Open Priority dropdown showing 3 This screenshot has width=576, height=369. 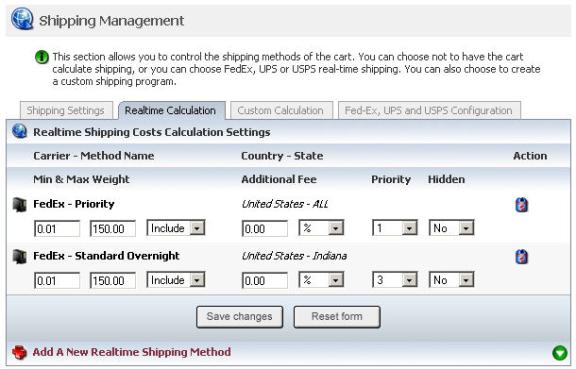click(395, 280)
